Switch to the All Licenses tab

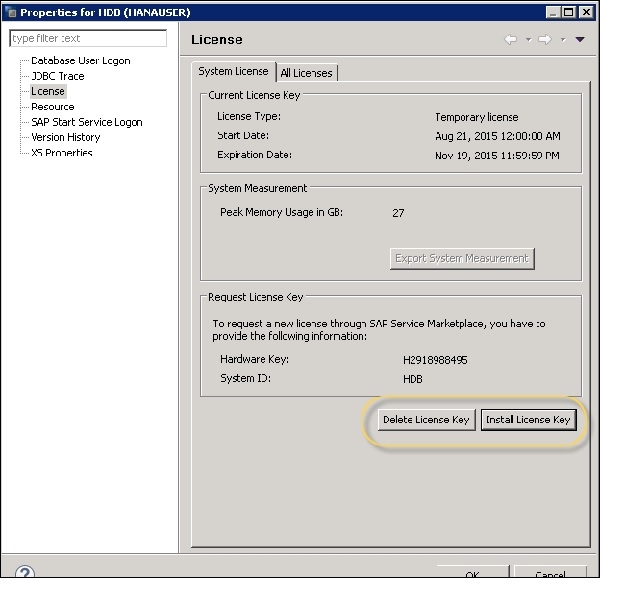click(x=307, y=72)
